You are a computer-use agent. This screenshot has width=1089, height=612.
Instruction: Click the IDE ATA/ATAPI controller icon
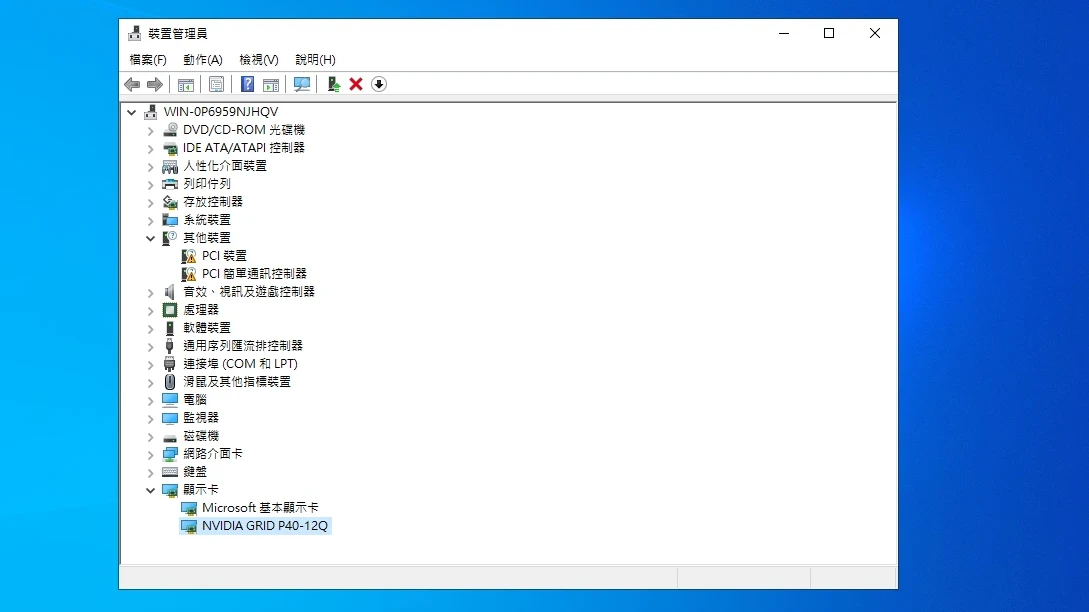tap(170, 148)
